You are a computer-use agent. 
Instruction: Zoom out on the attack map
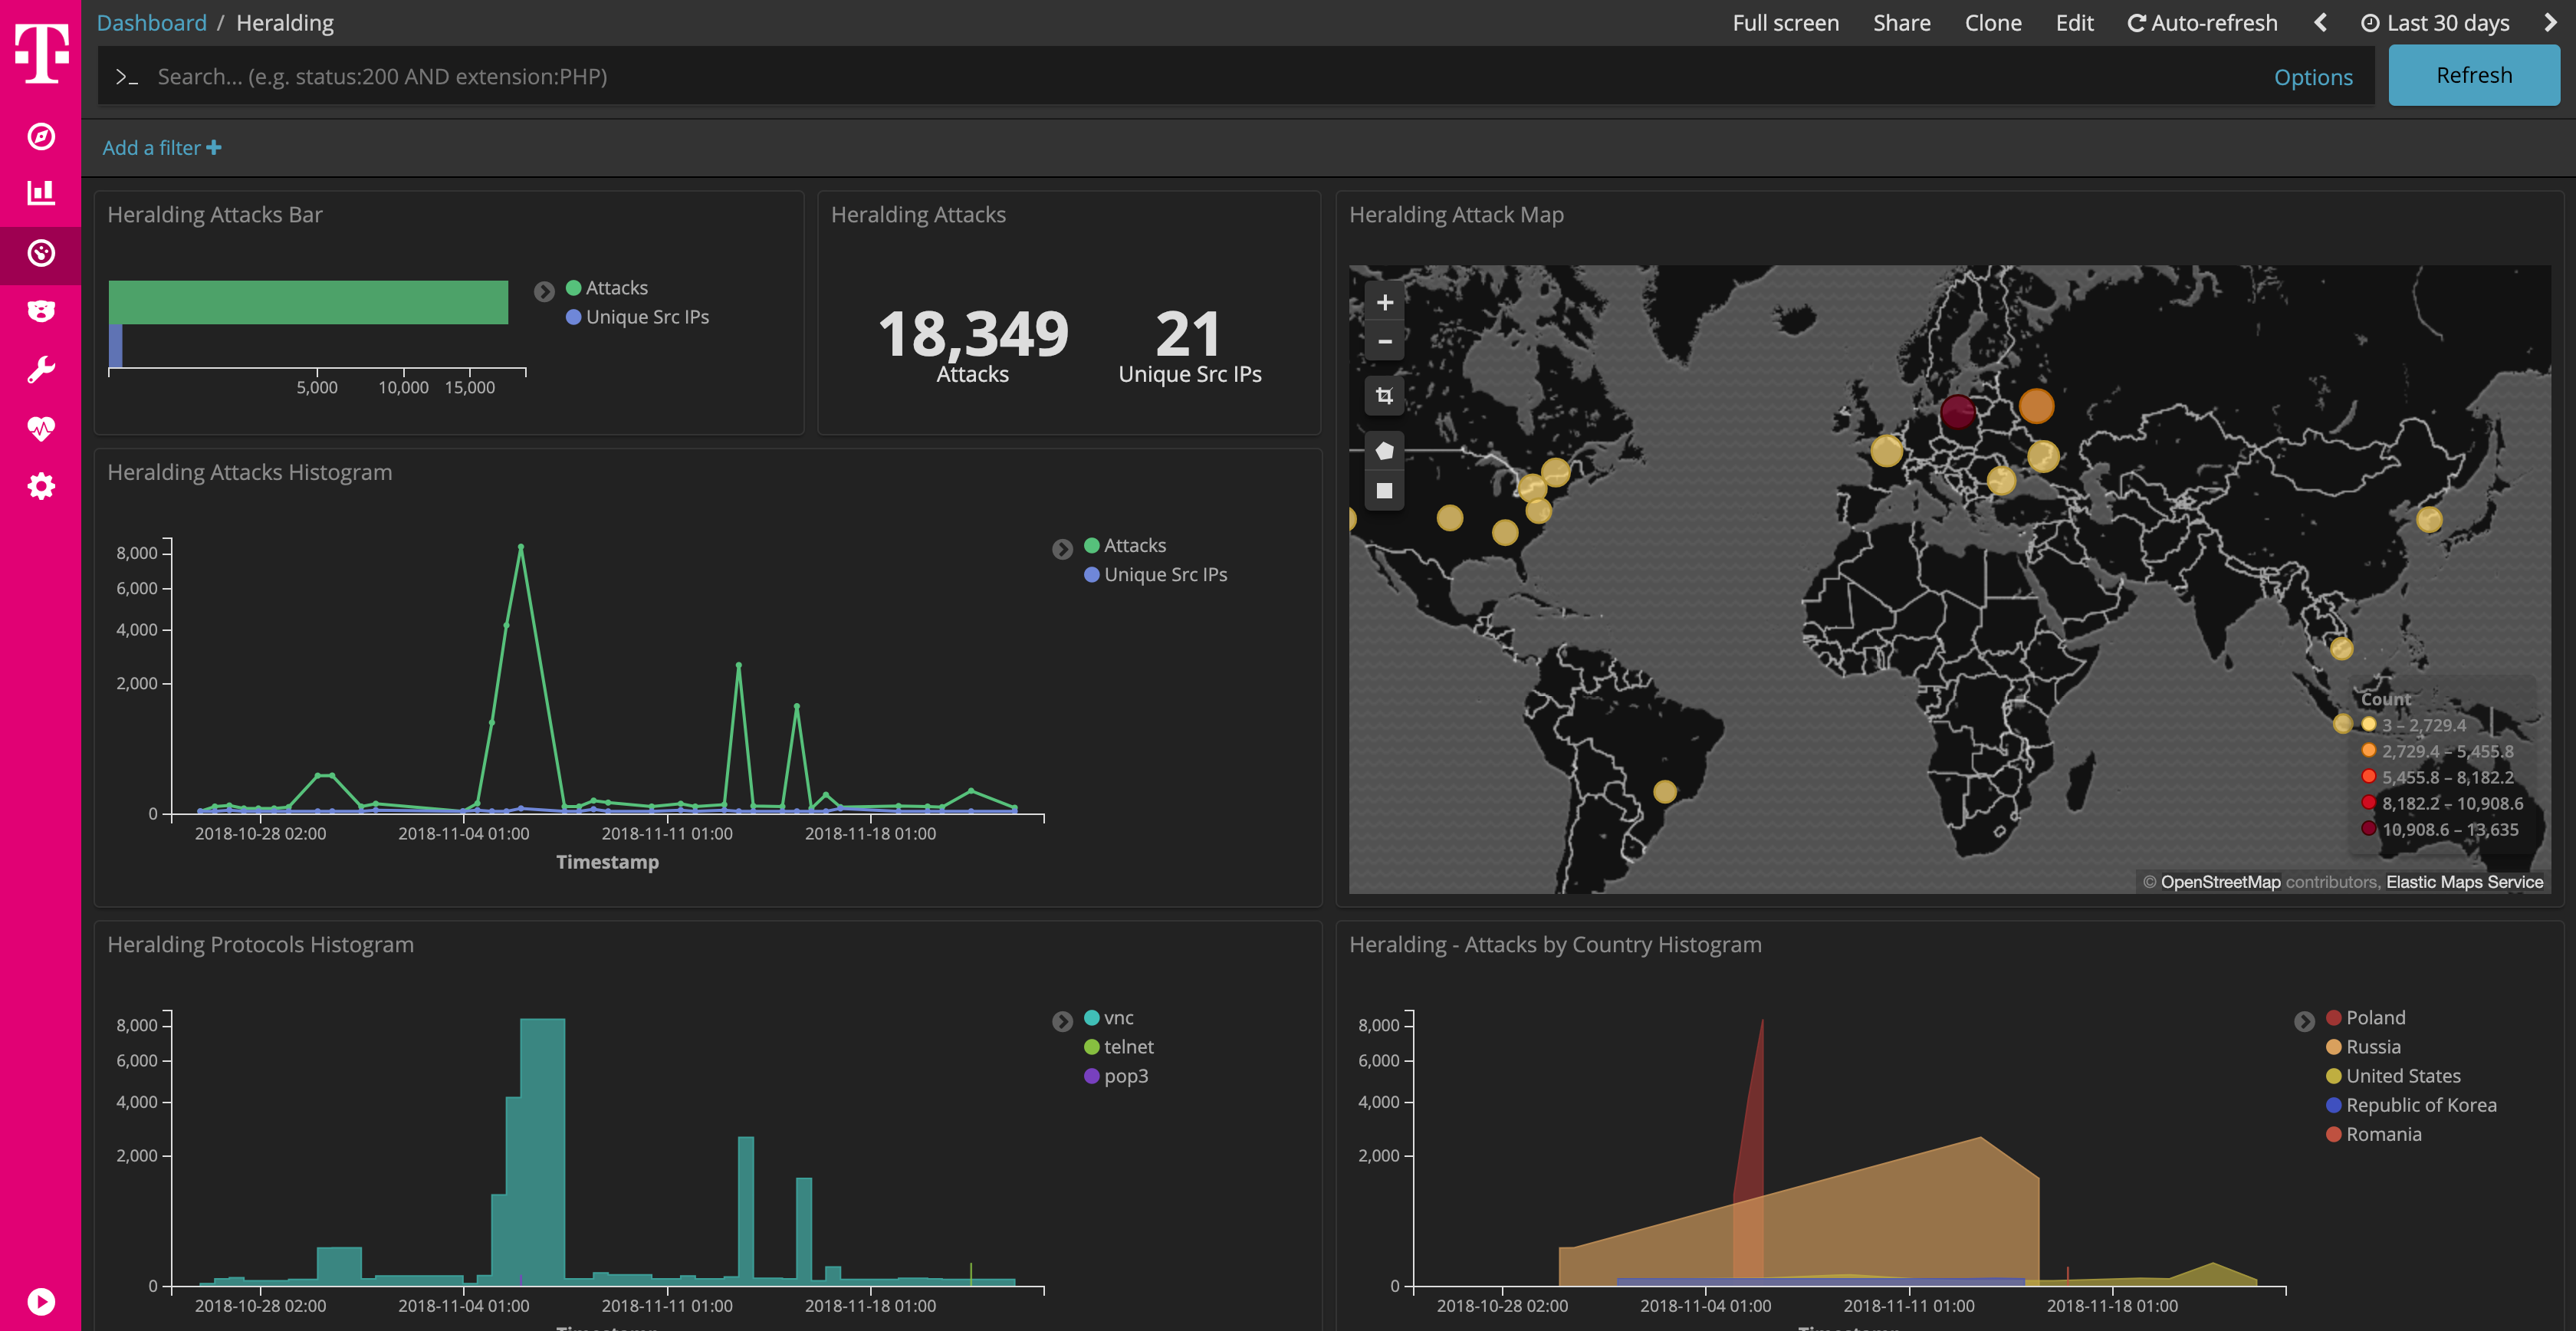point(1384,341)
